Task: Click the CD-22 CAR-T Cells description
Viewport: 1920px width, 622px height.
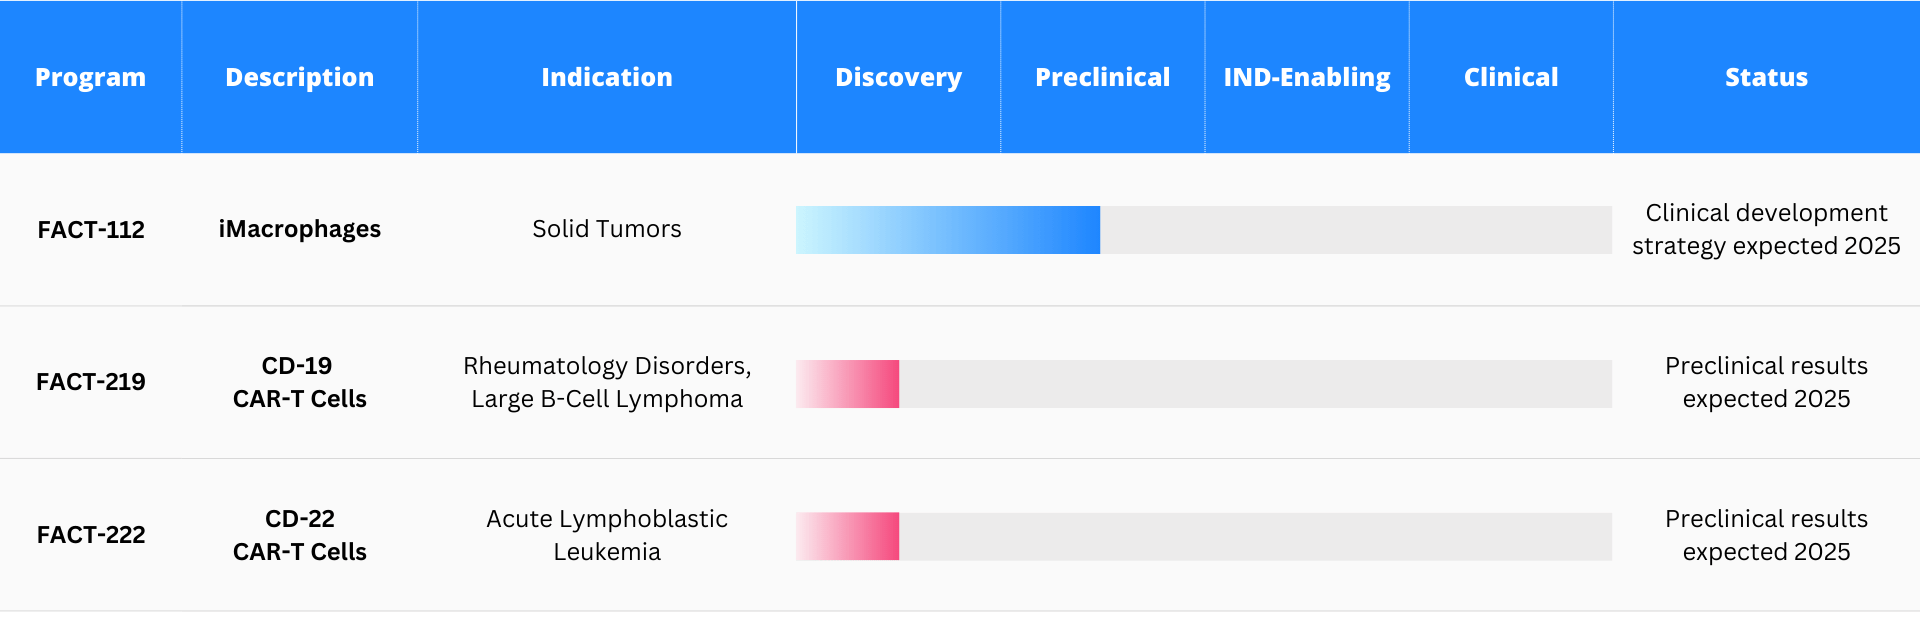Action: coord(300,535)
